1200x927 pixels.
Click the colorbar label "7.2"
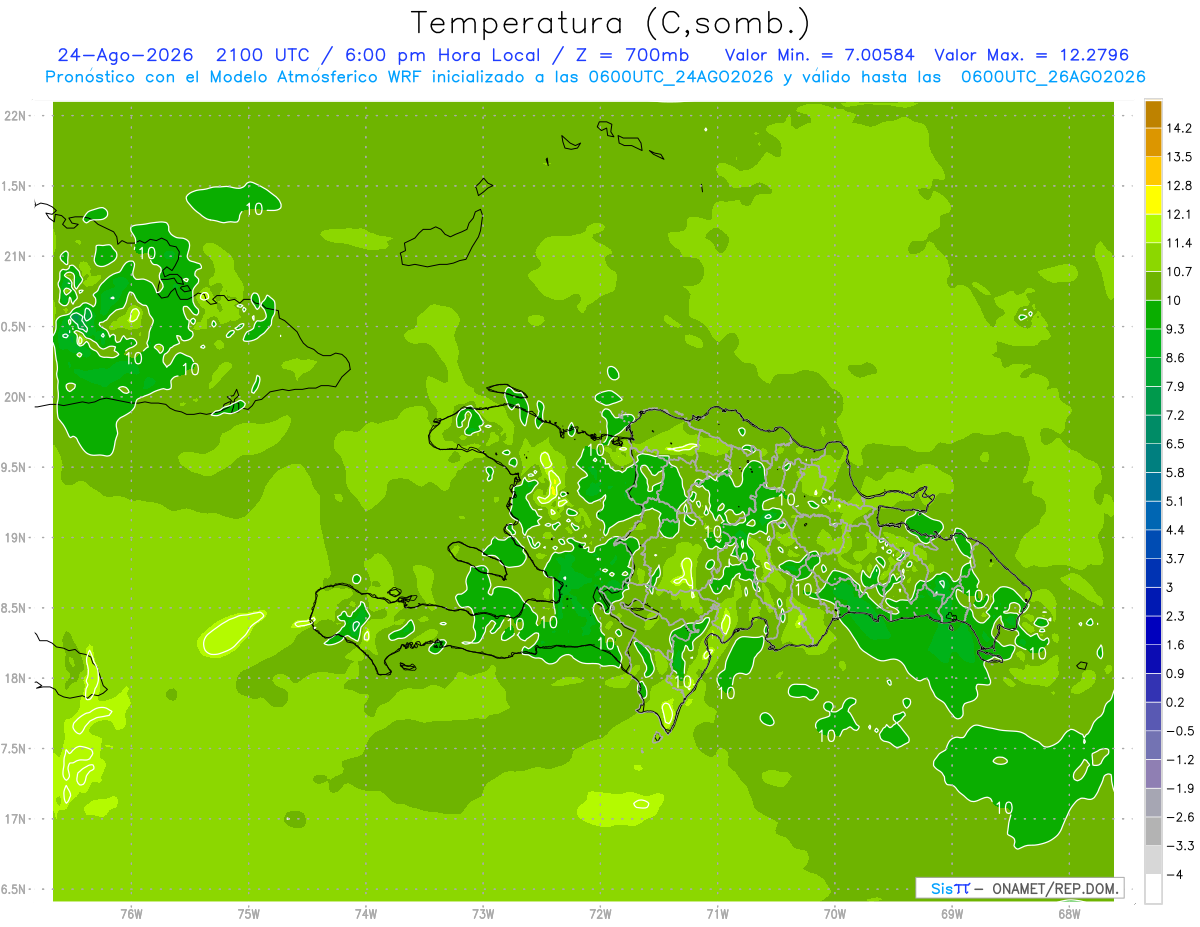coord(1176,415)
